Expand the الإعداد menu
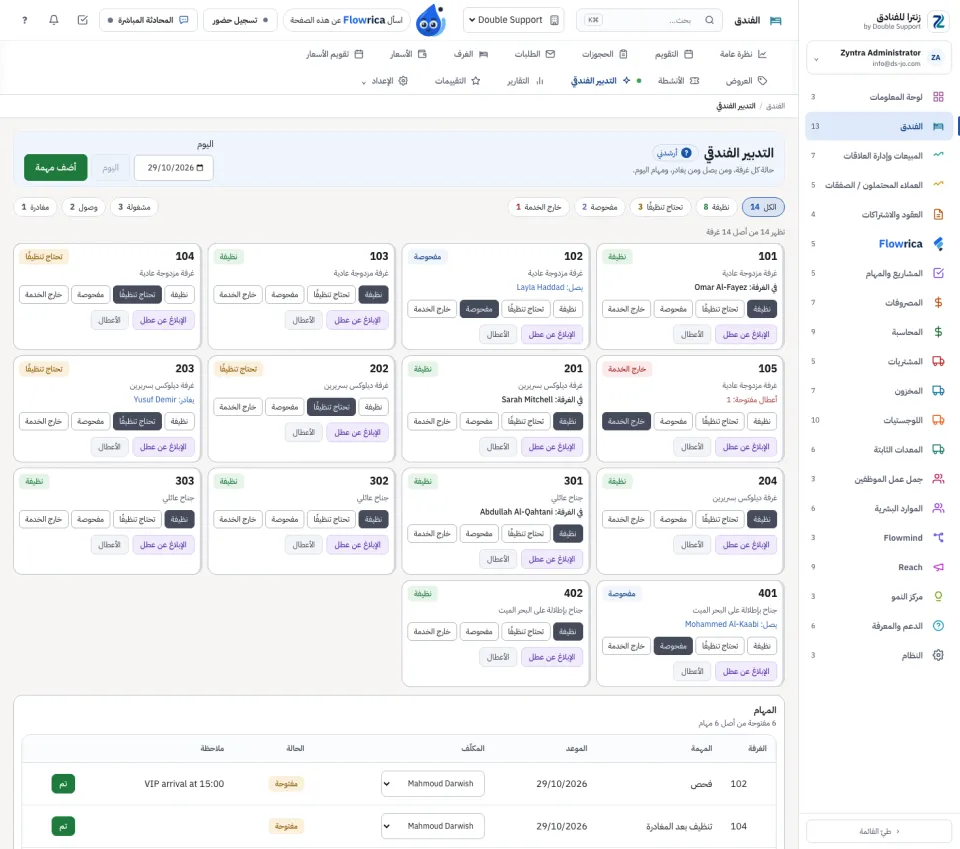960x849 pixels. (x=384, y=81)
